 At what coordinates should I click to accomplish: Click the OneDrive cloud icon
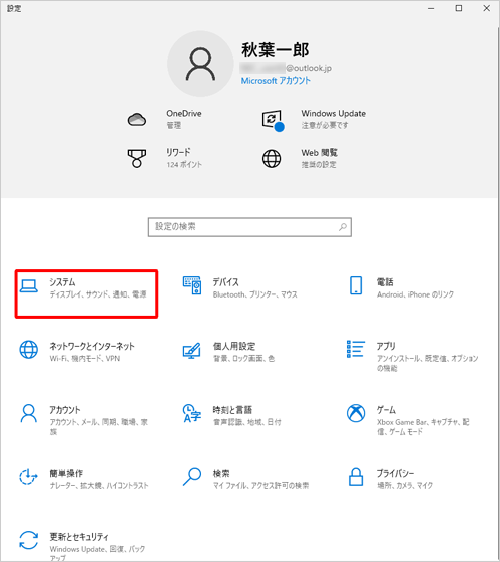pyautogui.click(x=137, y=119)
